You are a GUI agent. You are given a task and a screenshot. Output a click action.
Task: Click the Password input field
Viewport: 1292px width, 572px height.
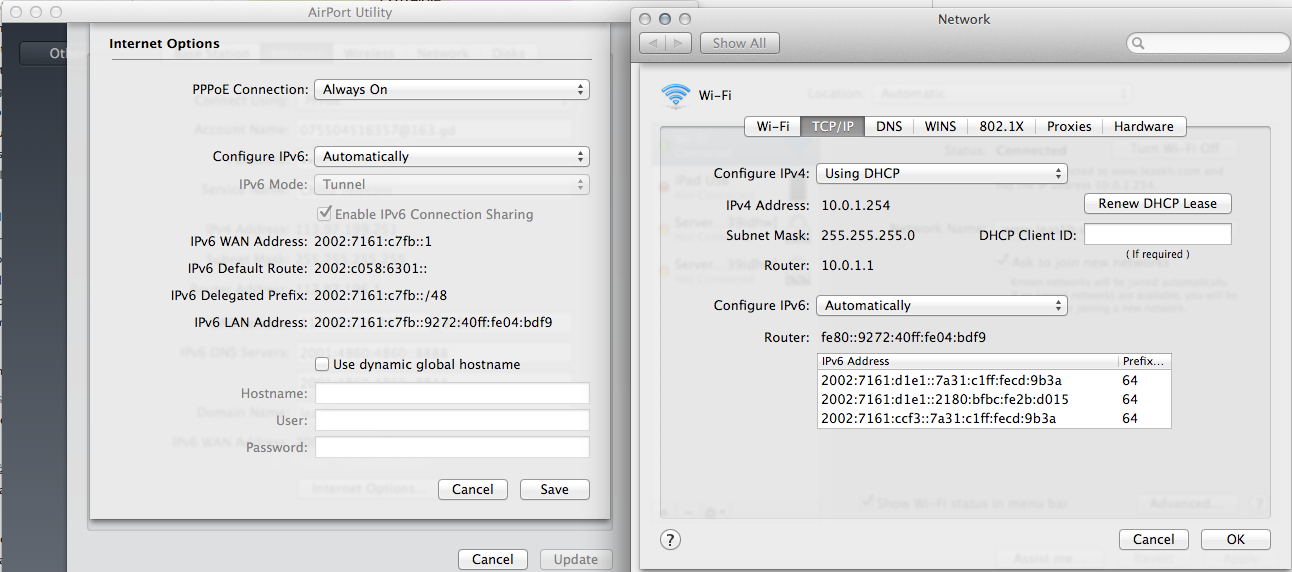[452, 447]
